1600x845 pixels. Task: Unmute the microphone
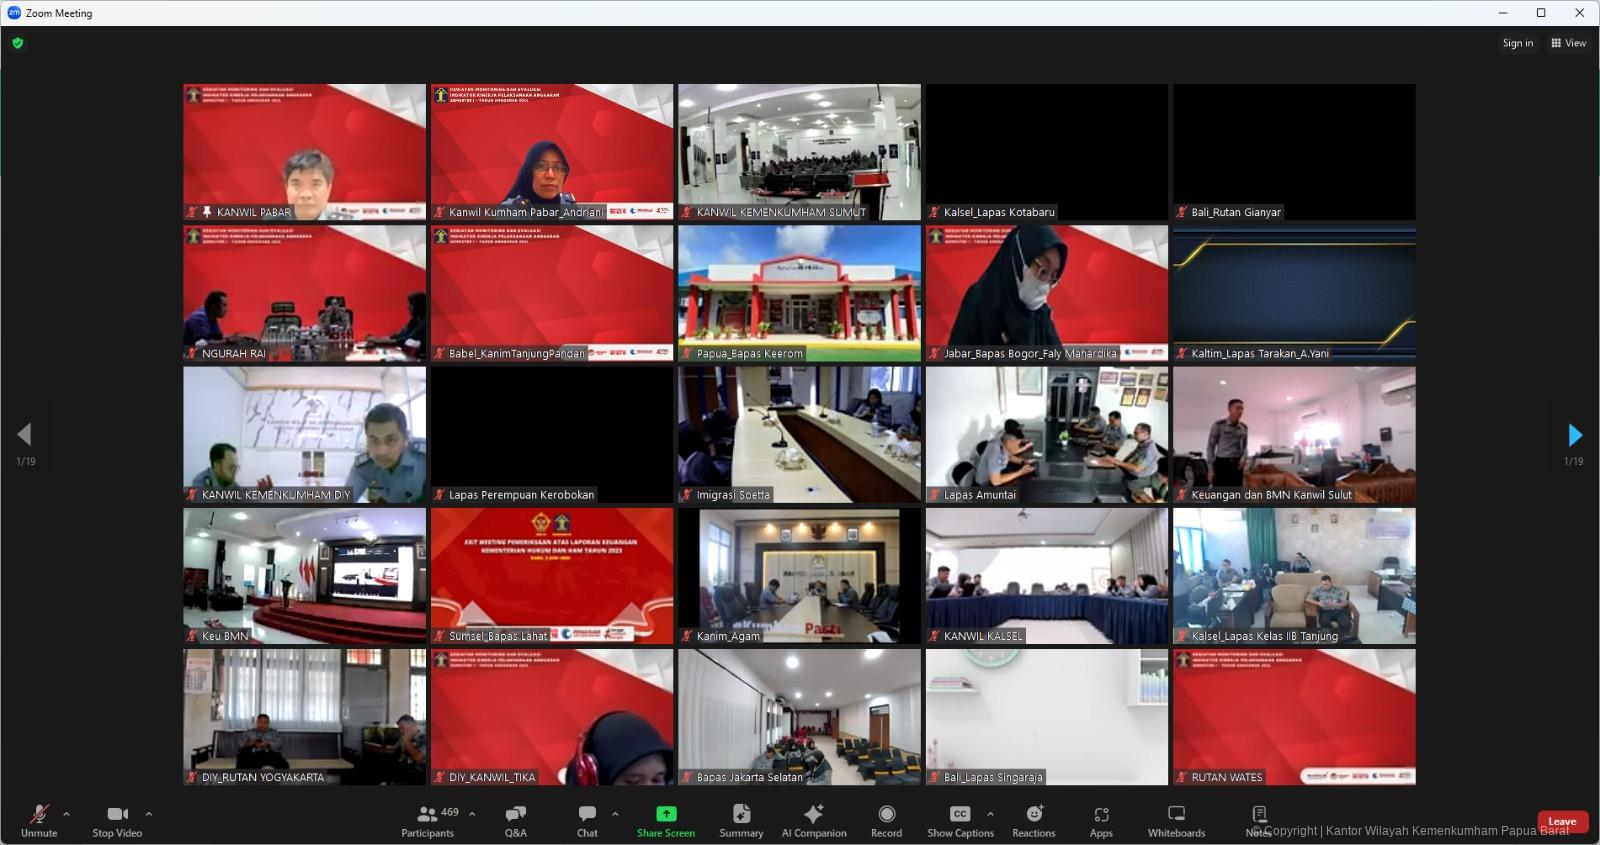pyautogui.click(x=39, y=820)
